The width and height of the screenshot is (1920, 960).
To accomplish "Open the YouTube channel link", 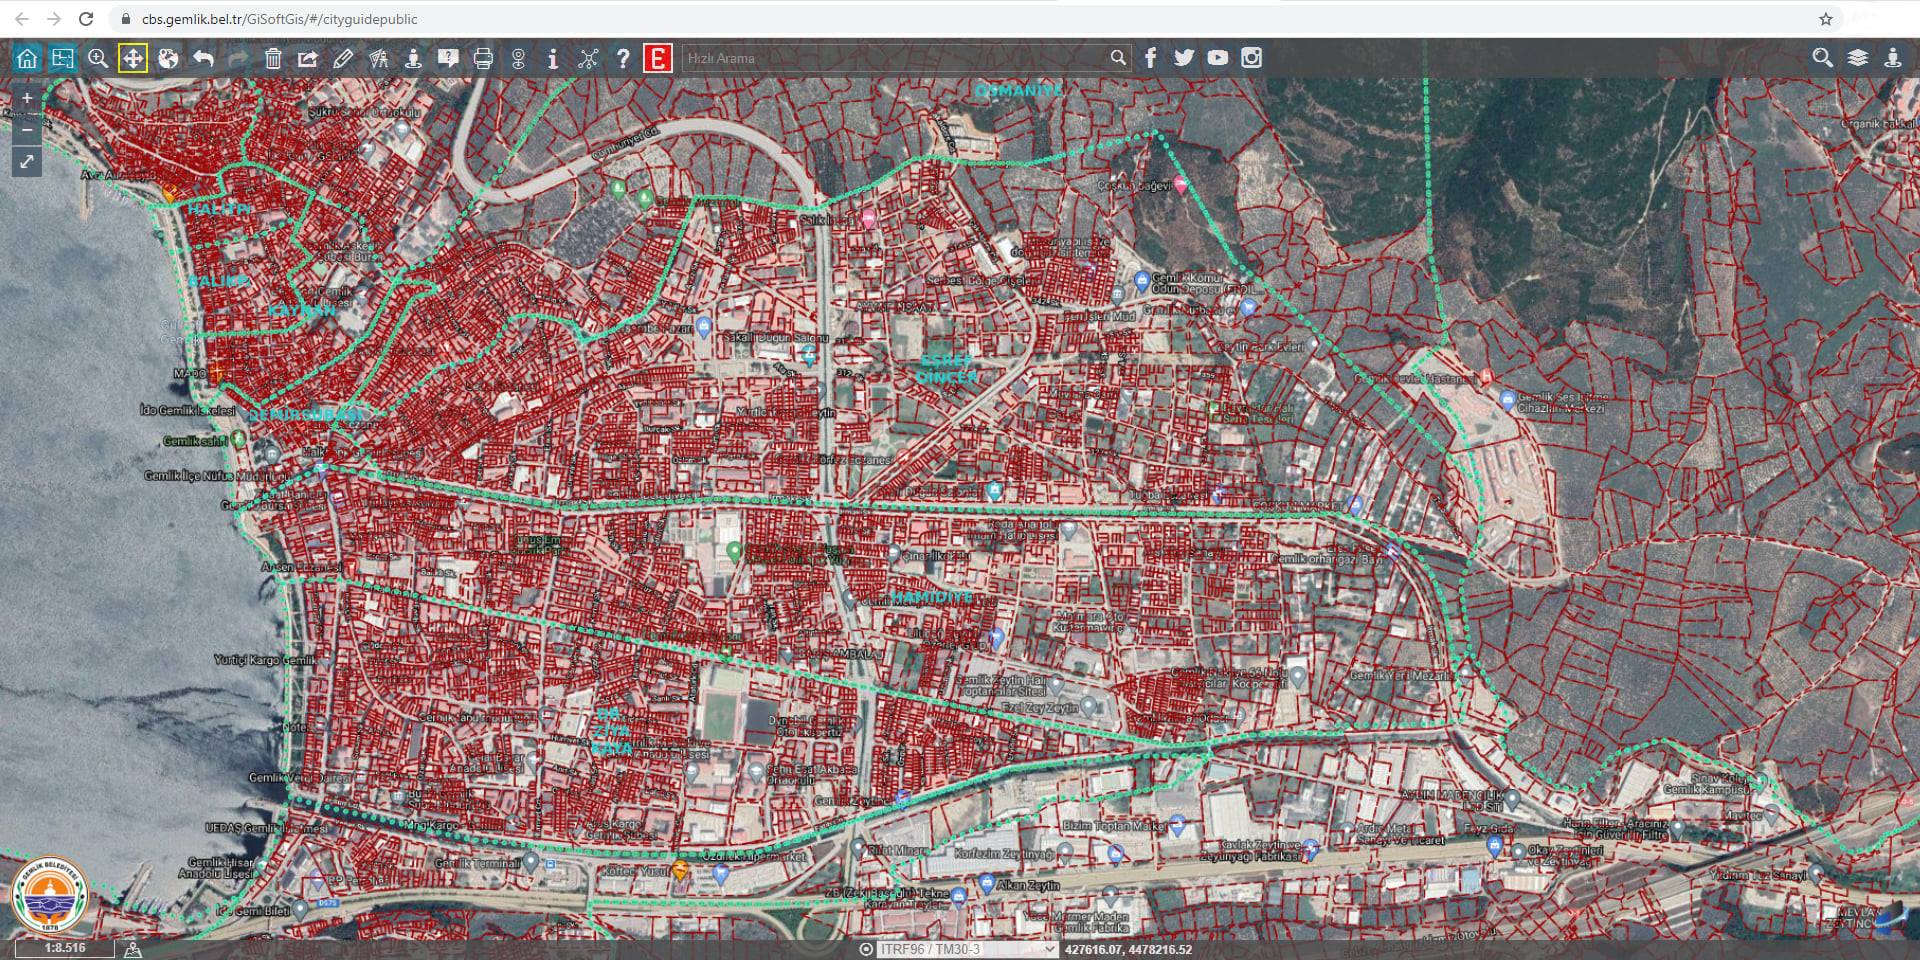I will point(1217,58).
